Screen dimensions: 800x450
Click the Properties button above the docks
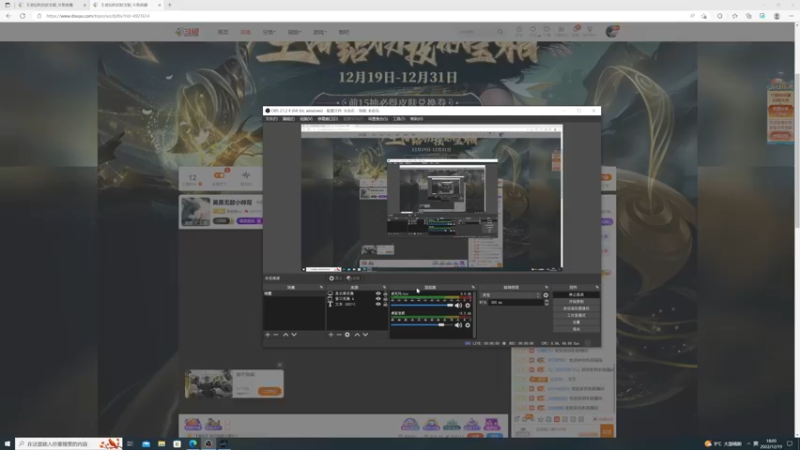[336, 278]
